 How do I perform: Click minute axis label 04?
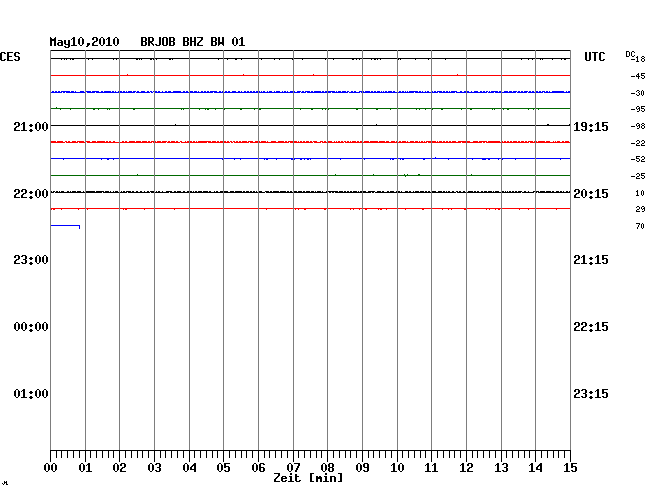[189, 468]
